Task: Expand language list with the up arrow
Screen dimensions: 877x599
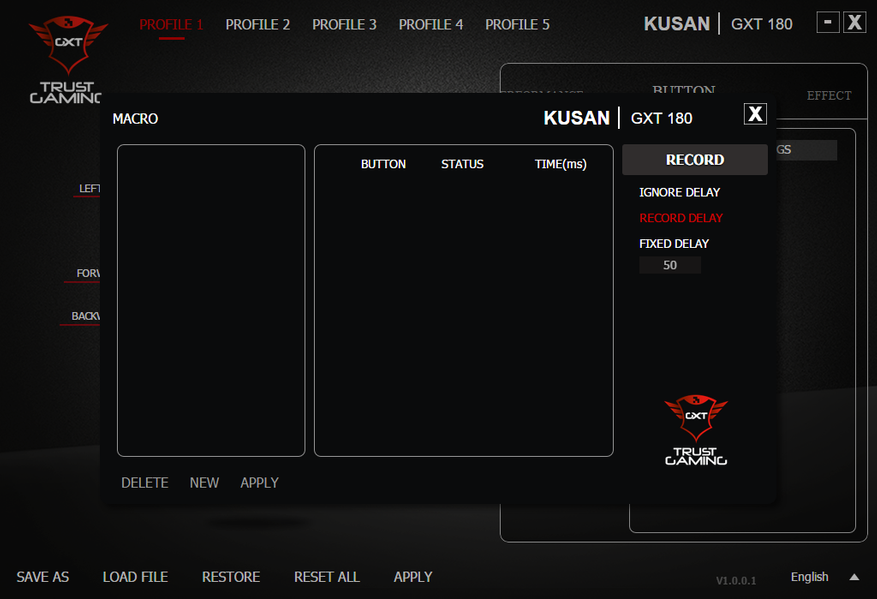Action: pos(854,577)
